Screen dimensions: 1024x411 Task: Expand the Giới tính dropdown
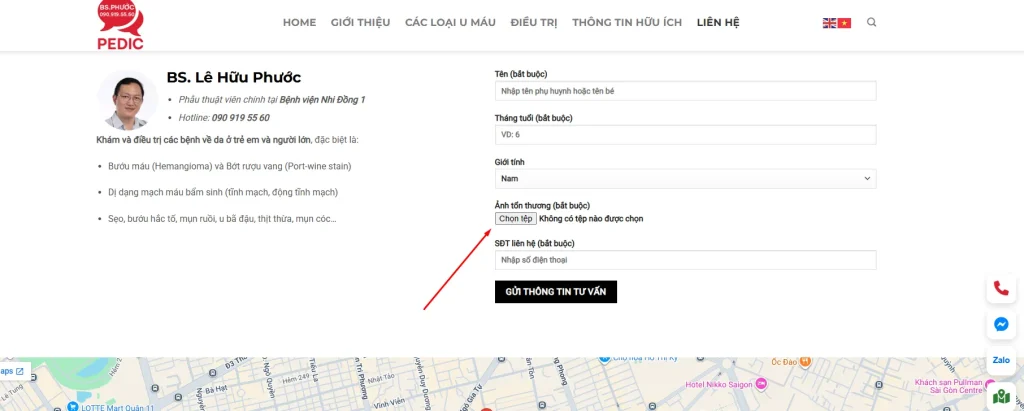point(685,179)
